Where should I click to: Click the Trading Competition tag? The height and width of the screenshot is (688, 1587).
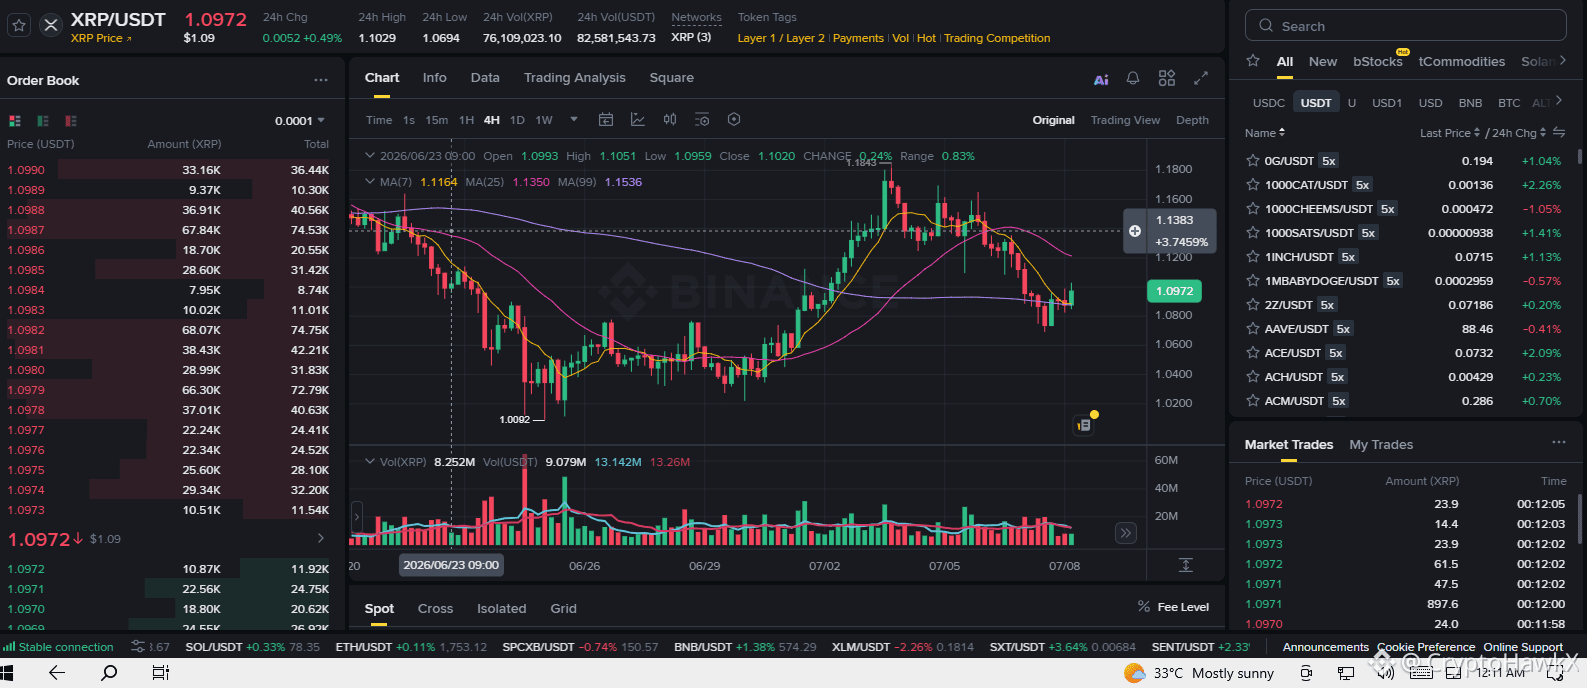tap(997, 38)
